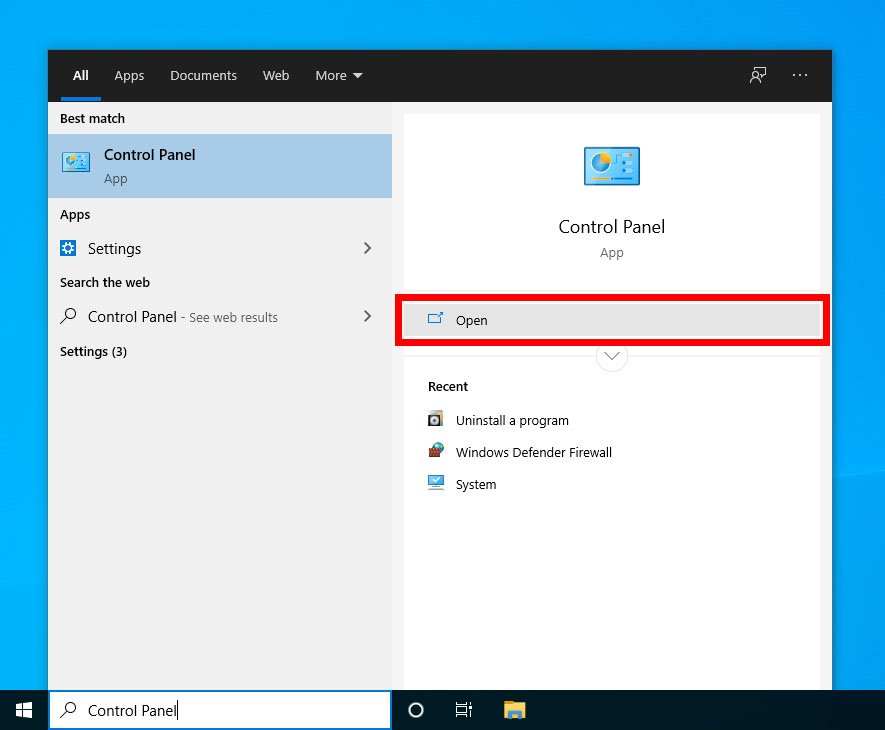The width and height of the screenshot is (885, 730).
Task: Open Task View on the taskbar
Action: (463, 710)
